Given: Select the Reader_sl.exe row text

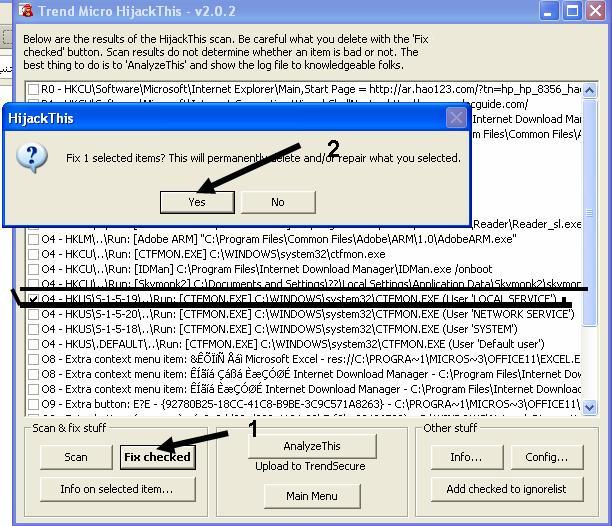Looking at the screenshot, I should tap(527, 224).
